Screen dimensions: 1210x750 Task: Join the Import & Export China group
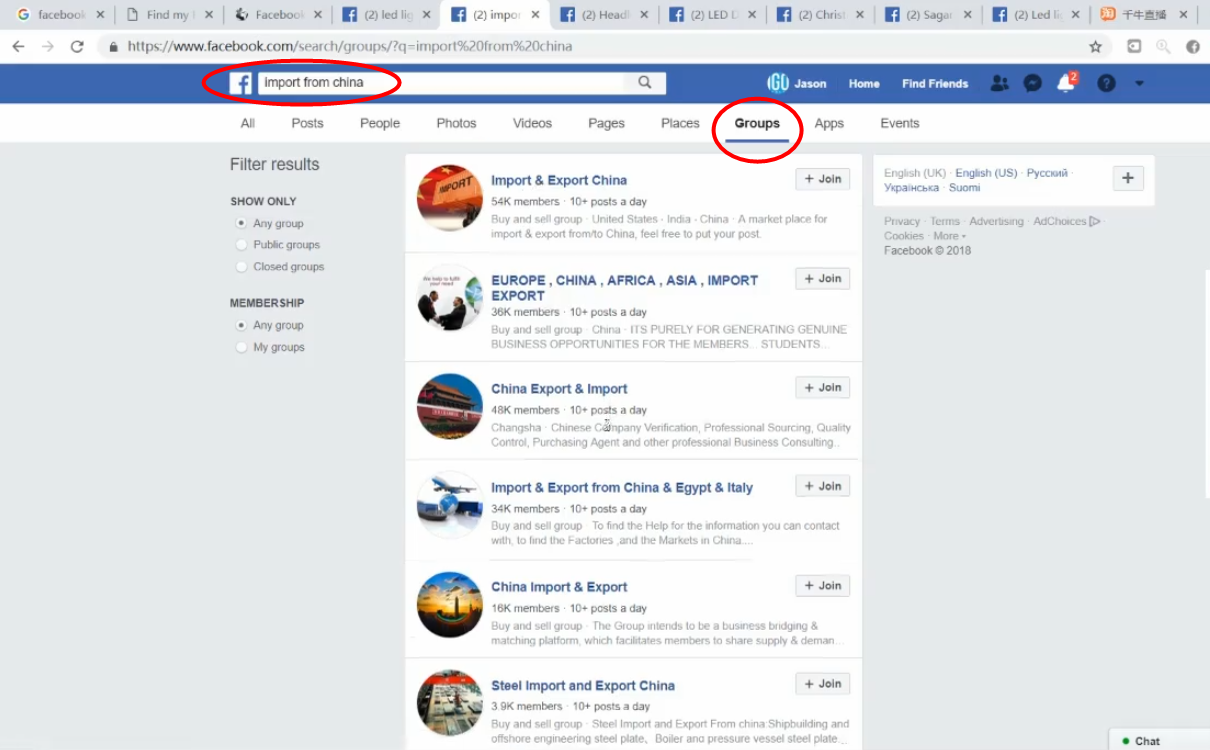823,179
